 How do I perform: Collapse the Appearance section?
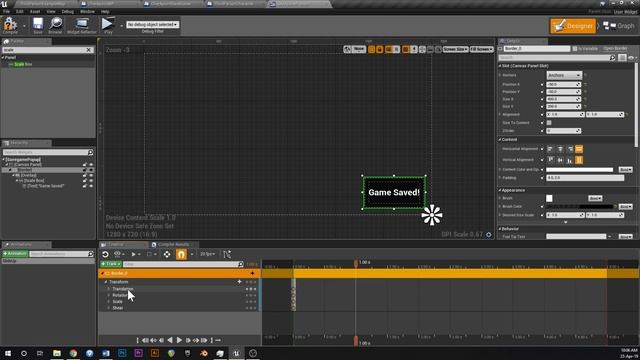tap(500, 190)
